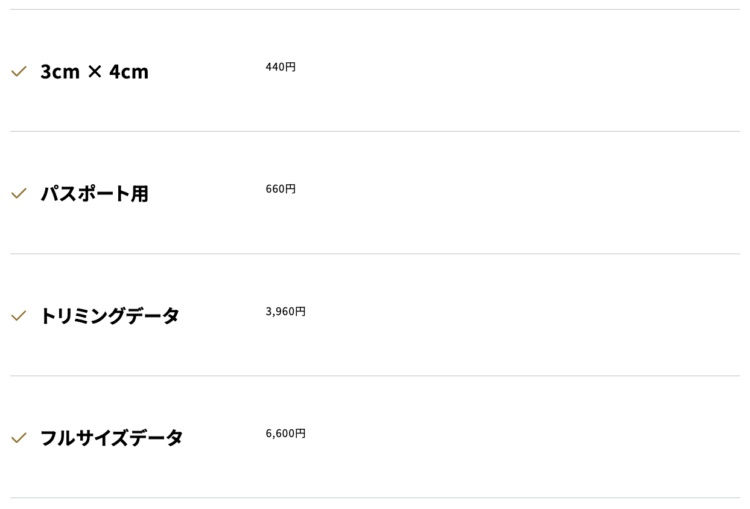Select the 6,600円 price text
This screenshot has width=750, height=509.
pyautogui.click(x=286, y=433)
